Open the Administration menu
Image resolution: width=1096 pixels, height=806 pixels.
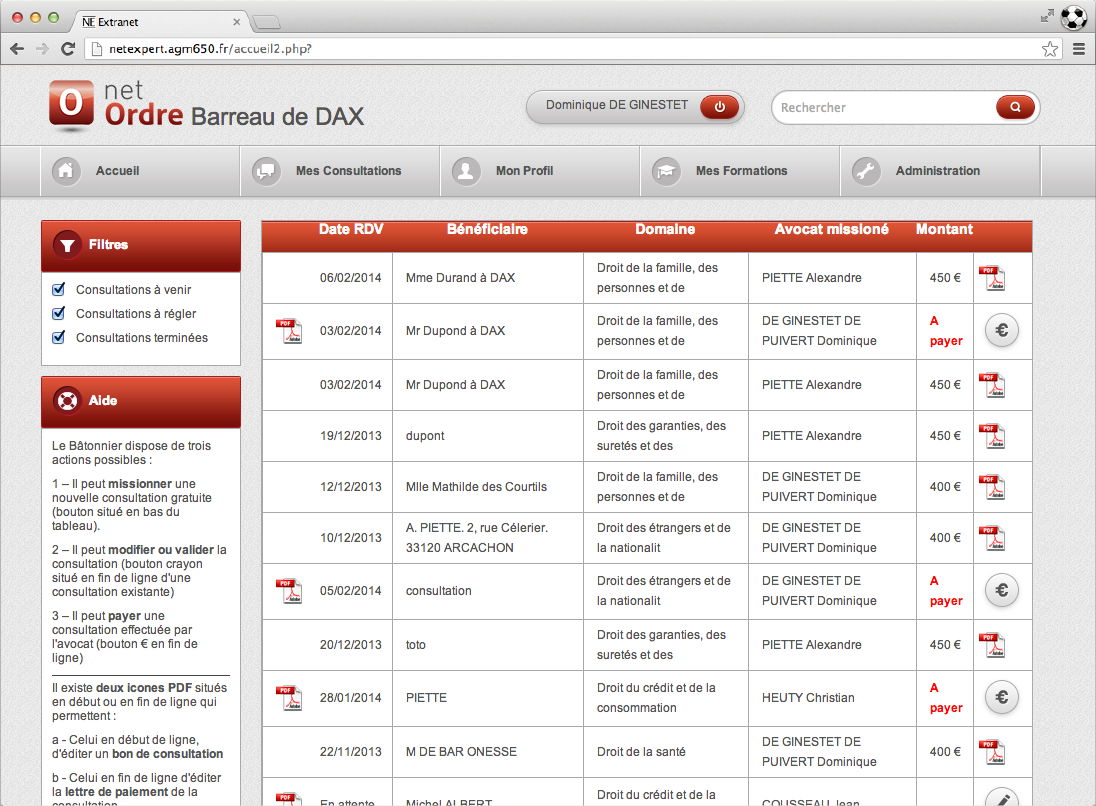939,171
